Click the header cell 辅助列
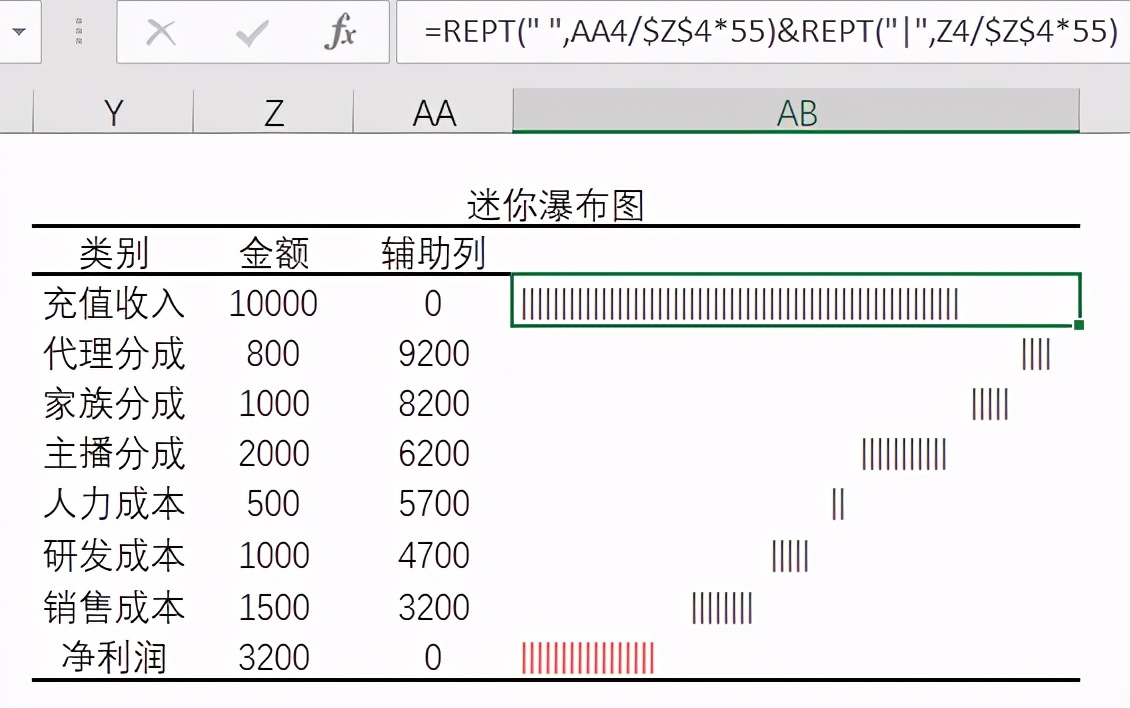 [434, 253]
